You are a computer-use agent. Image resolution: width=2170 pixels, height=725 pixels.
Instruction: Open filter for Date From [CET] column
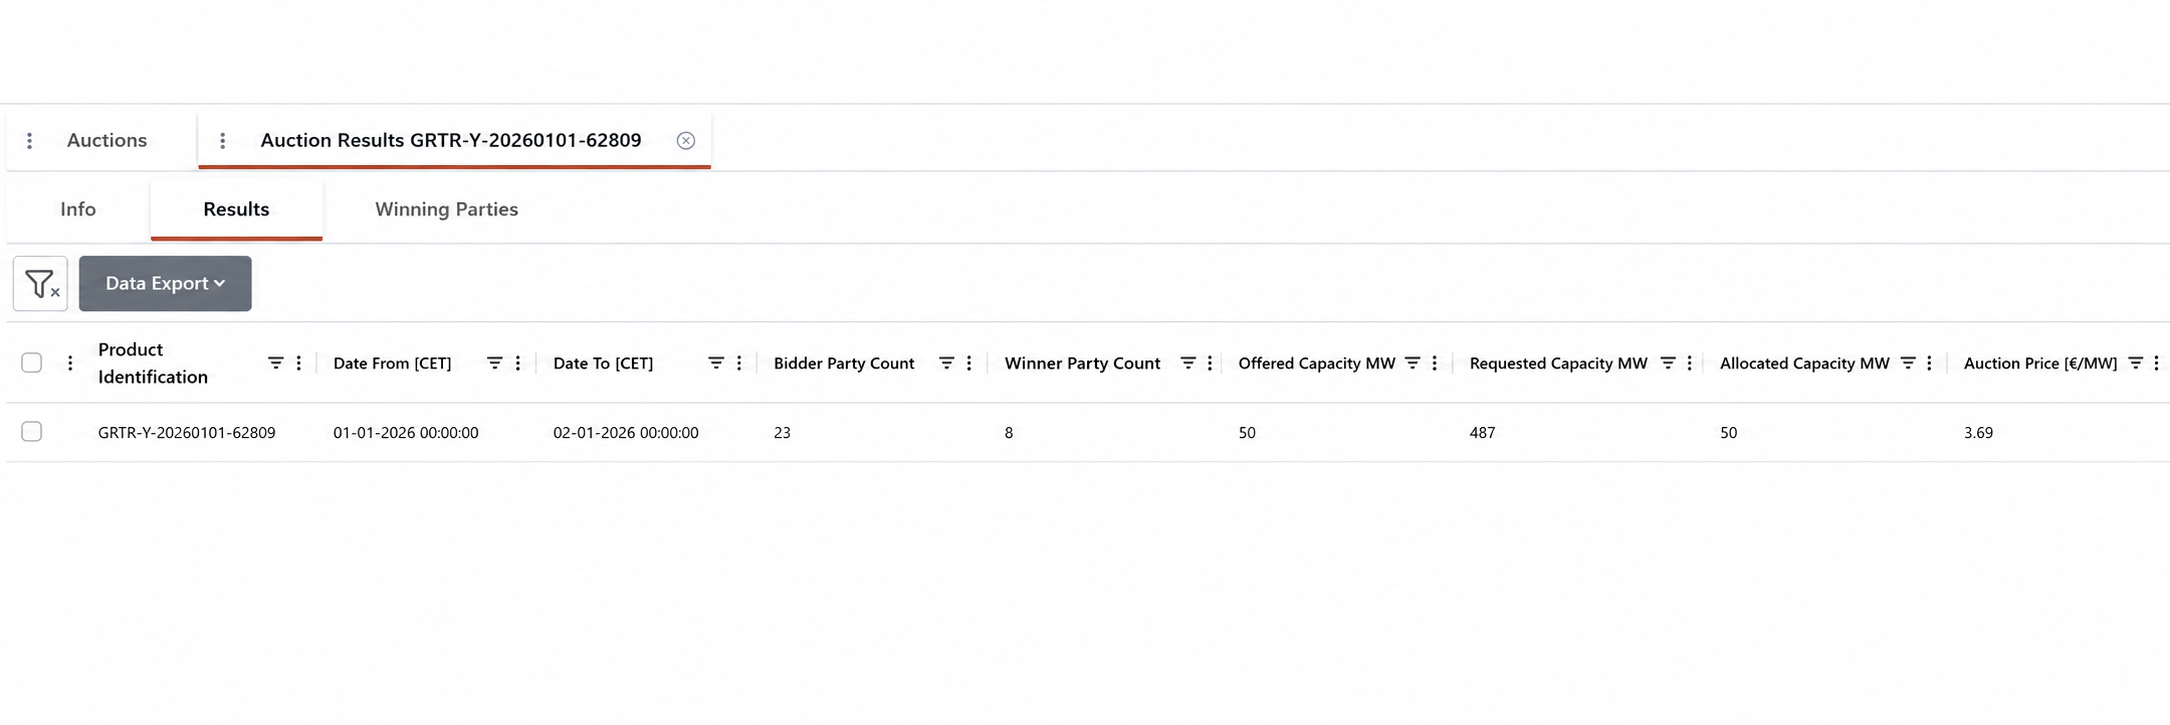click(x=495, y=363)
